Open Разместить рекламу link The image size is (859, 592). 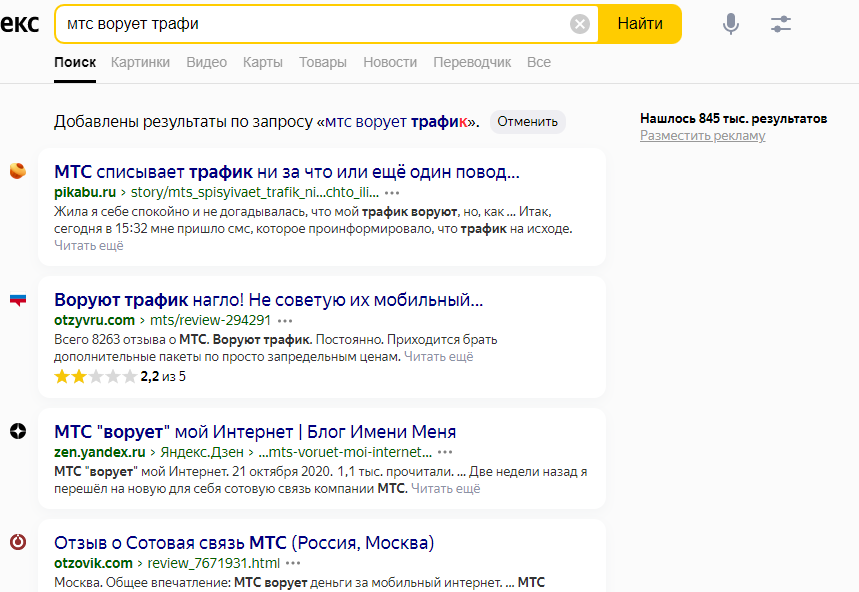(702, 135)
